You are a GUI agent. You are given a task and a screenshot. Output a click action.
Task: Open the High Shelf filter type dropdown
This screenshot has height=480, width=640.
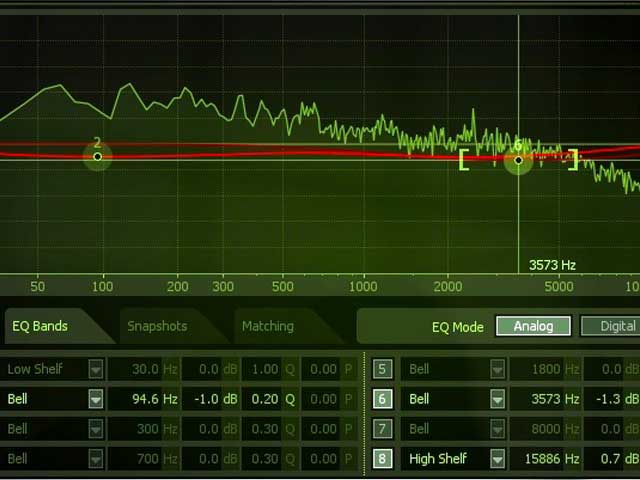coord(498,458)
